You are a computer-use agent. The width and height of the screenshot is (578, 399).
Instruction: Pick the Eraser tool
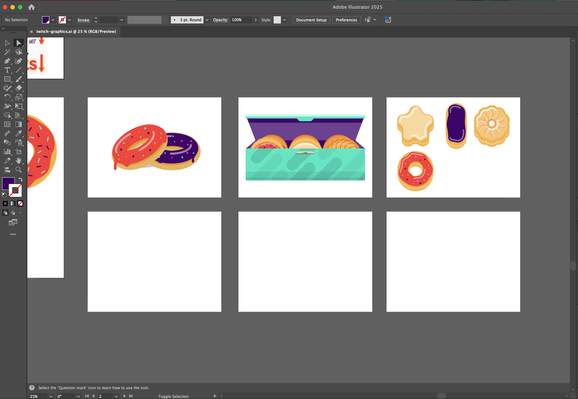pyautogui.click(x=18, y=88)
